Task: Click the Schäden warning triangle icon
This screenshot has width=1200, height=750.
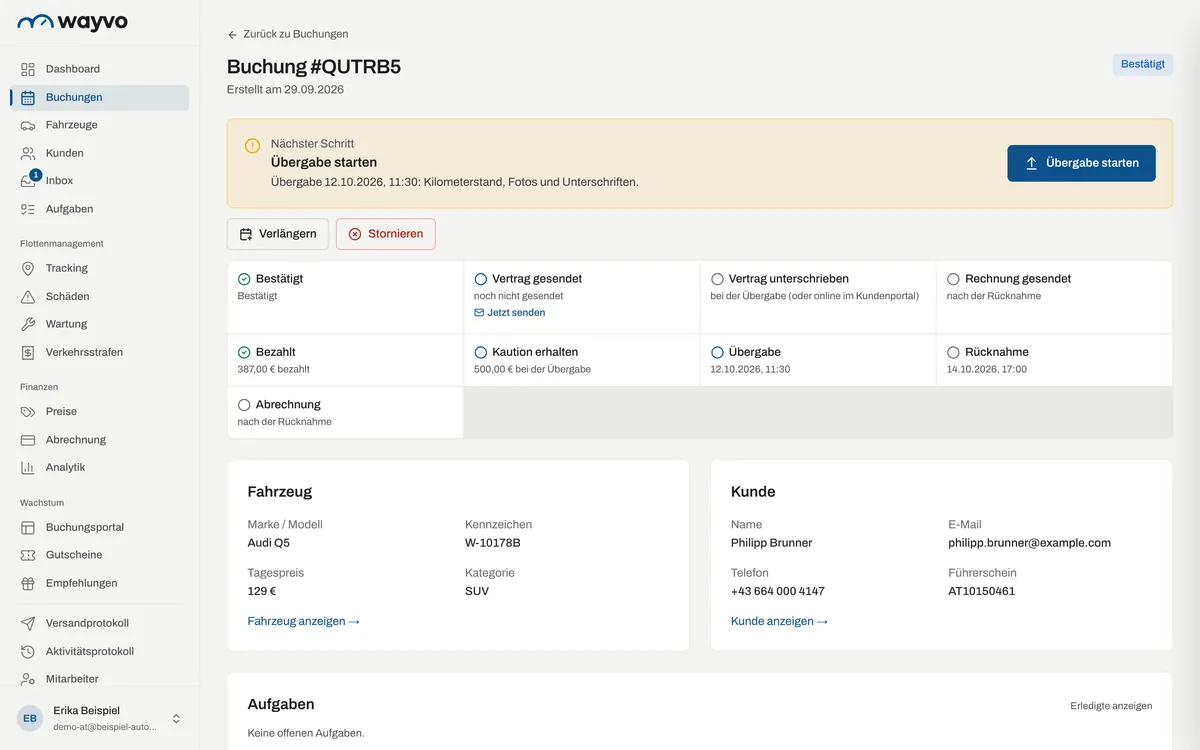Action: click(x=28, y=296)
